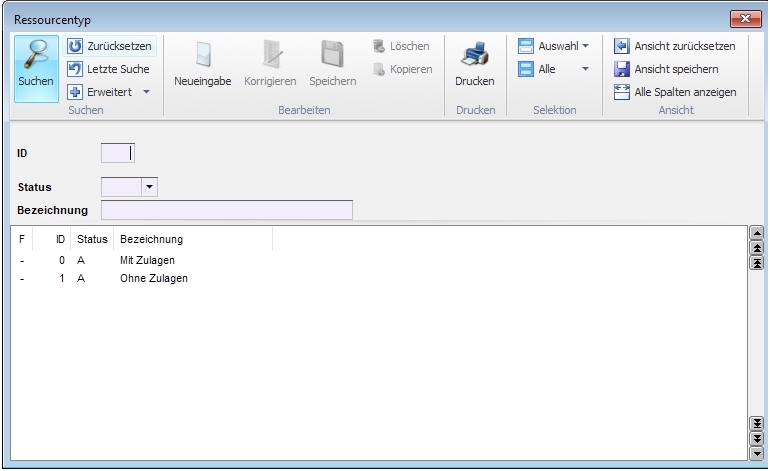Click Status A of Ohne Zulagen row
Image resolution: width=770 pixels, height=471 pixels.
81,278
